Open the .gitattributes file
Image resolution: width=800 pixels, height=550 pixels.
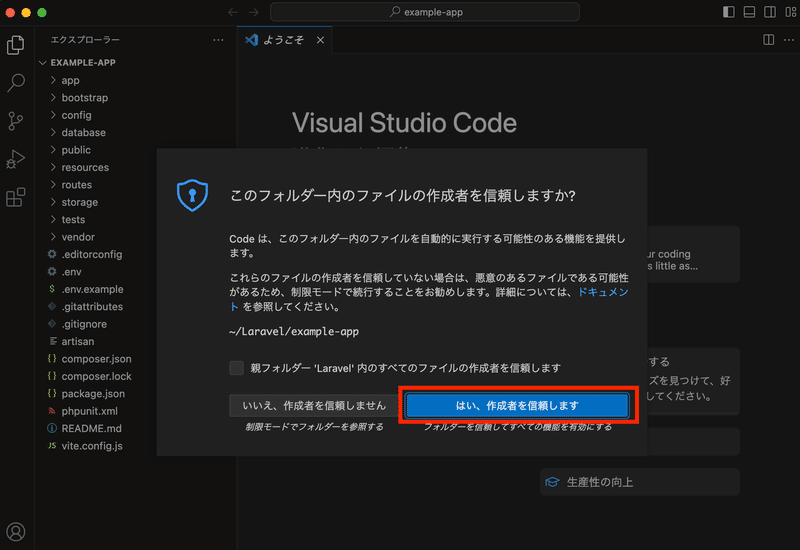pyautogui.click(x=92, y=306)
